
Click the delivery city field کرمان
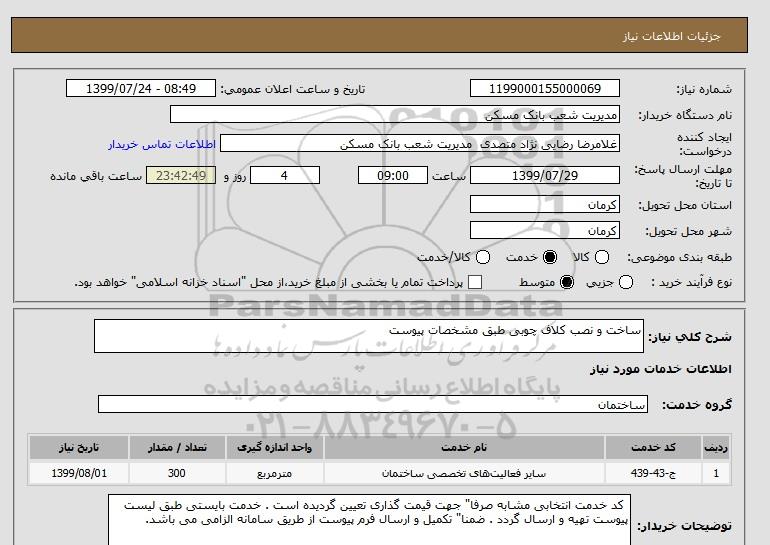545,230
